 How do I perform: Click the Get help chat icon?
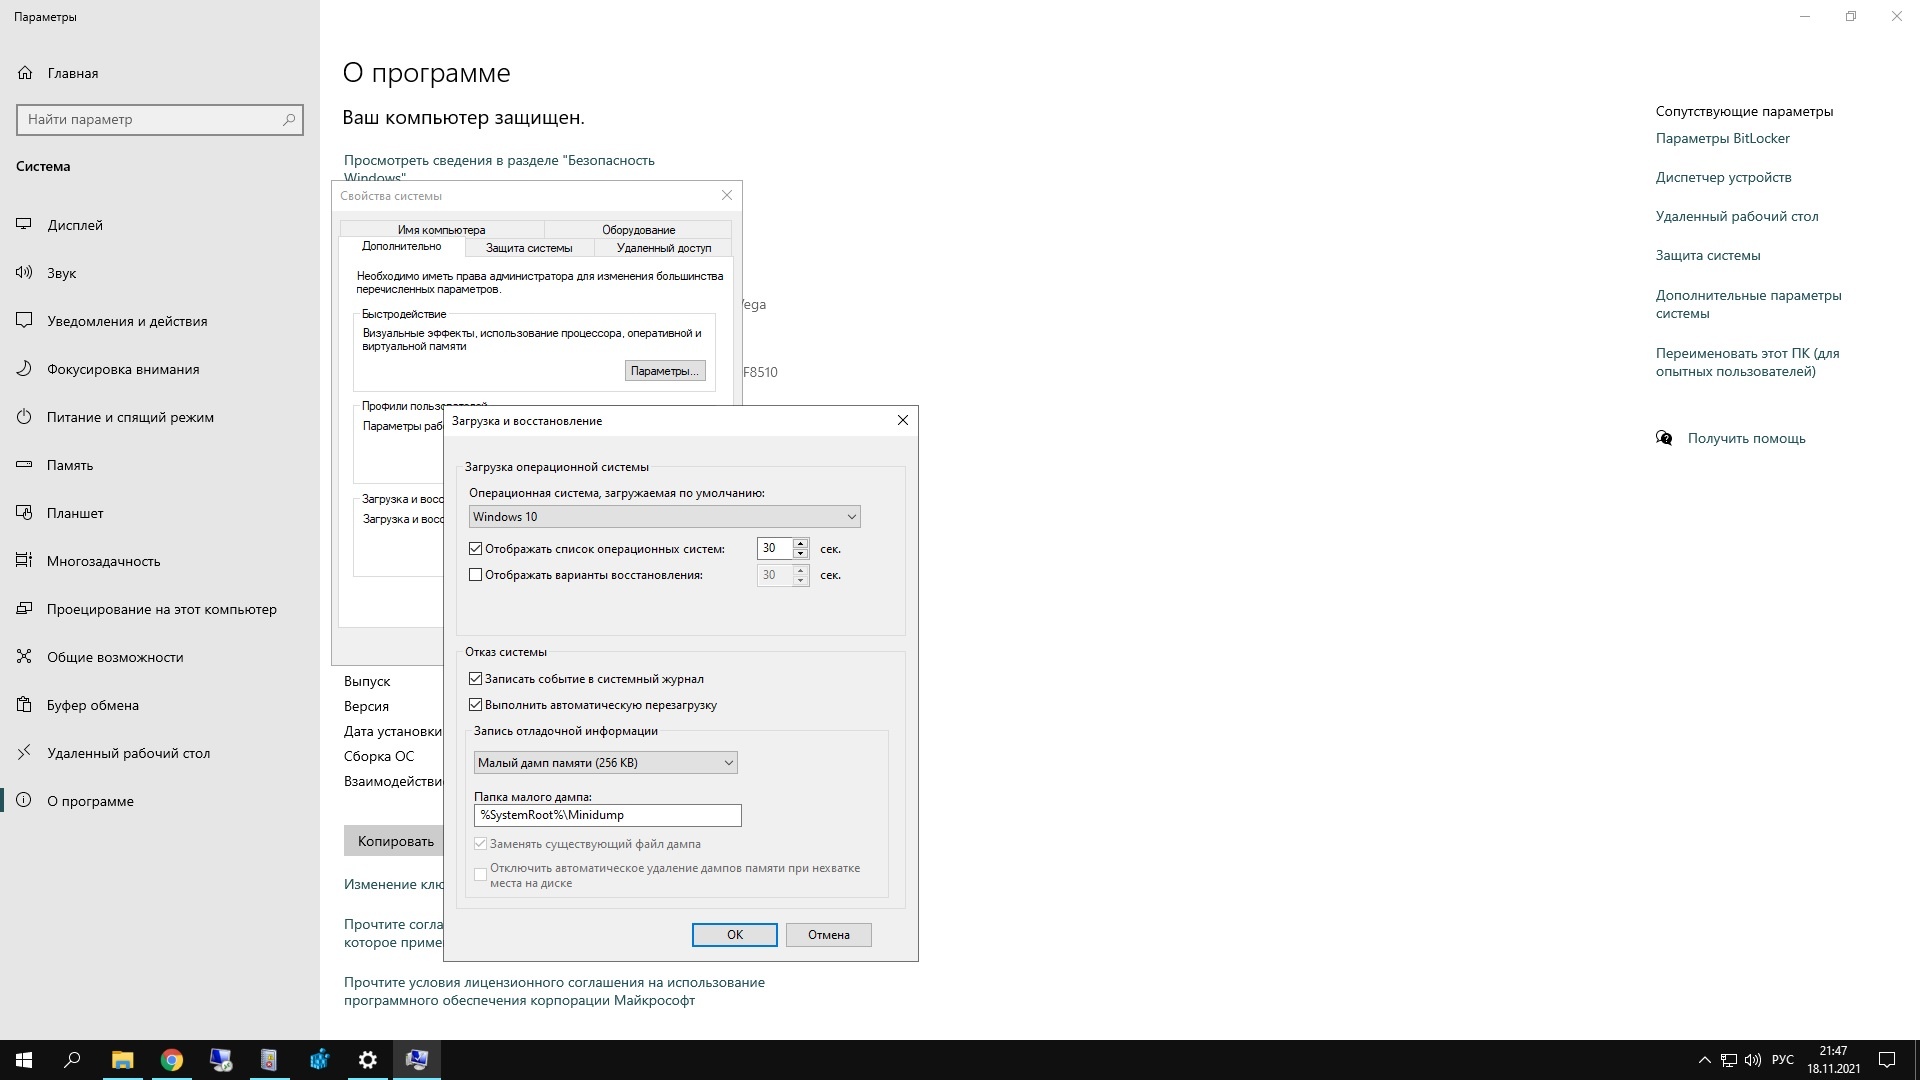coord(1664,438)
